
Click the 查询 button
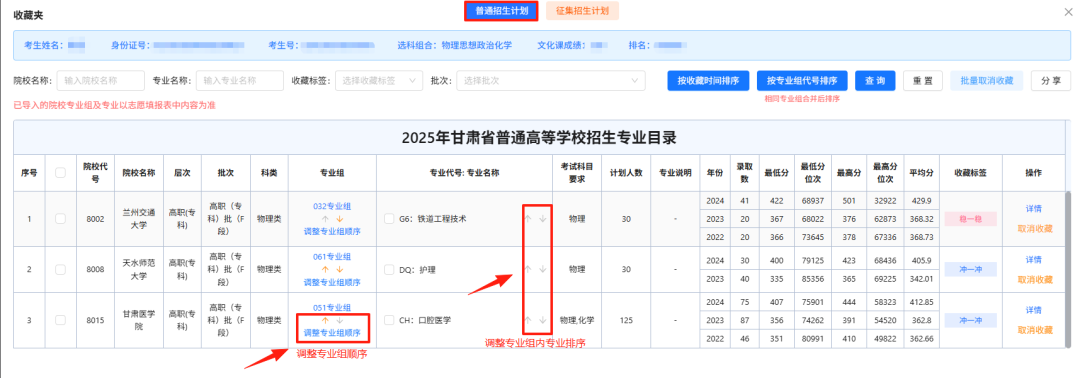click(875, 81)
